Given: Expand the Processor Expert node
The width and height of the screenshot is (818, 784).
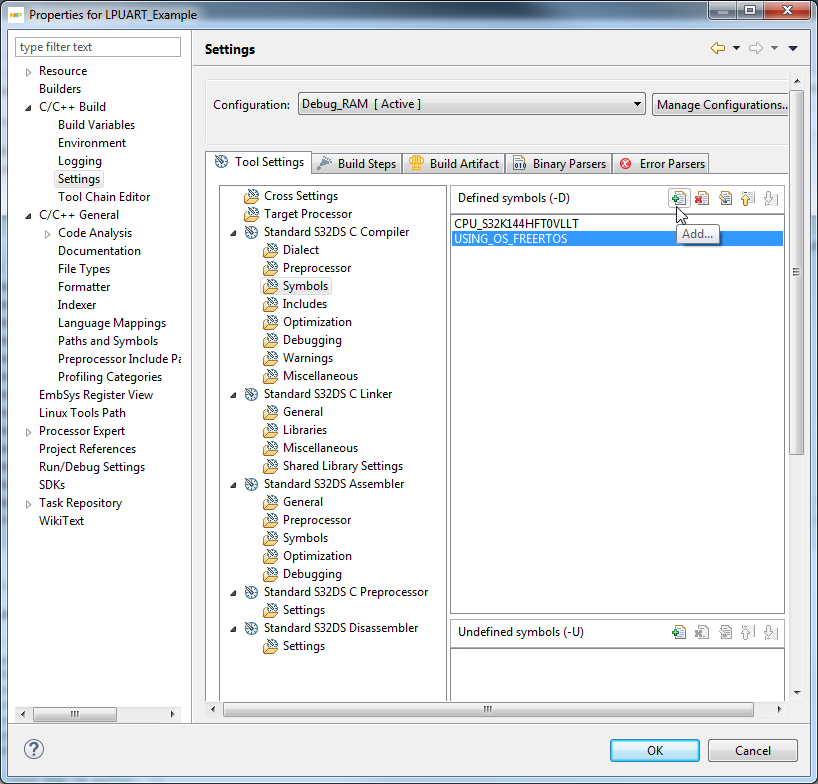Looking at the screenshot, I should 28,432.
